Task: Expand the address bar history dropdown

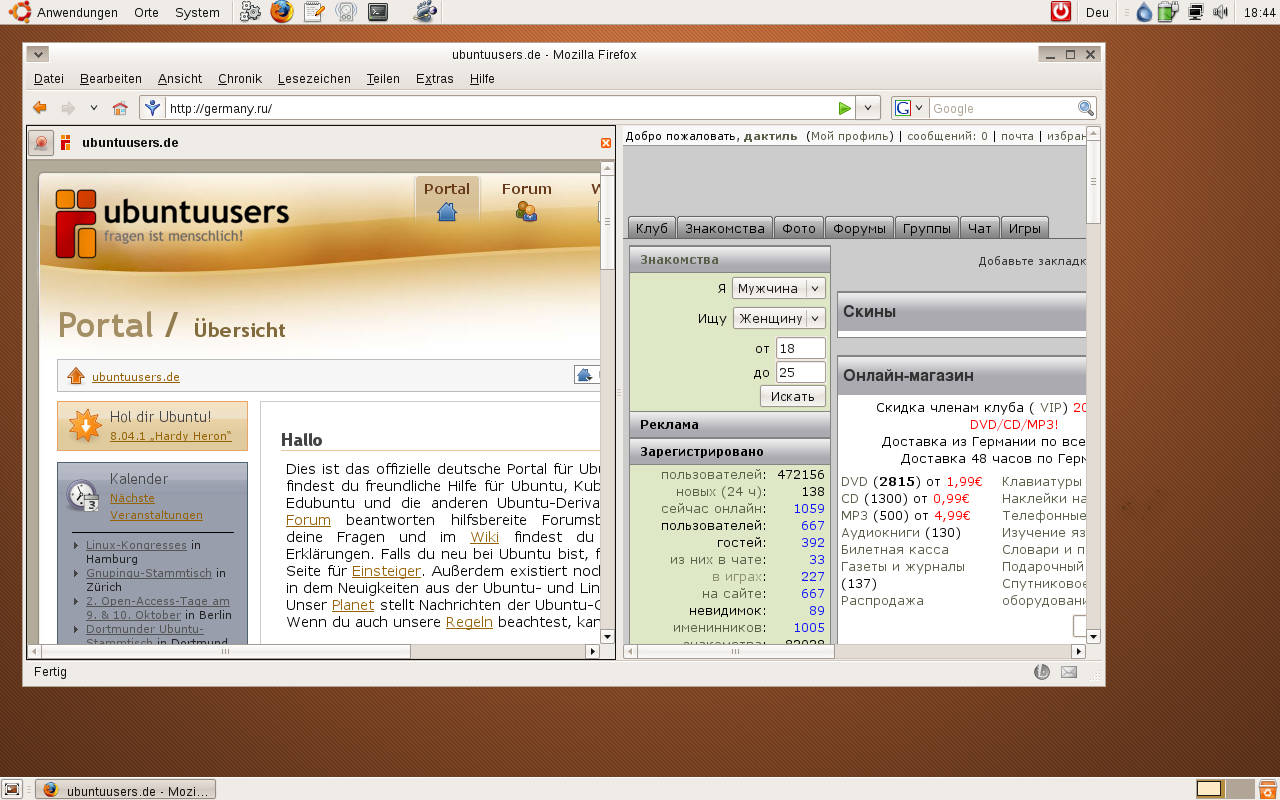Action: 868,108
